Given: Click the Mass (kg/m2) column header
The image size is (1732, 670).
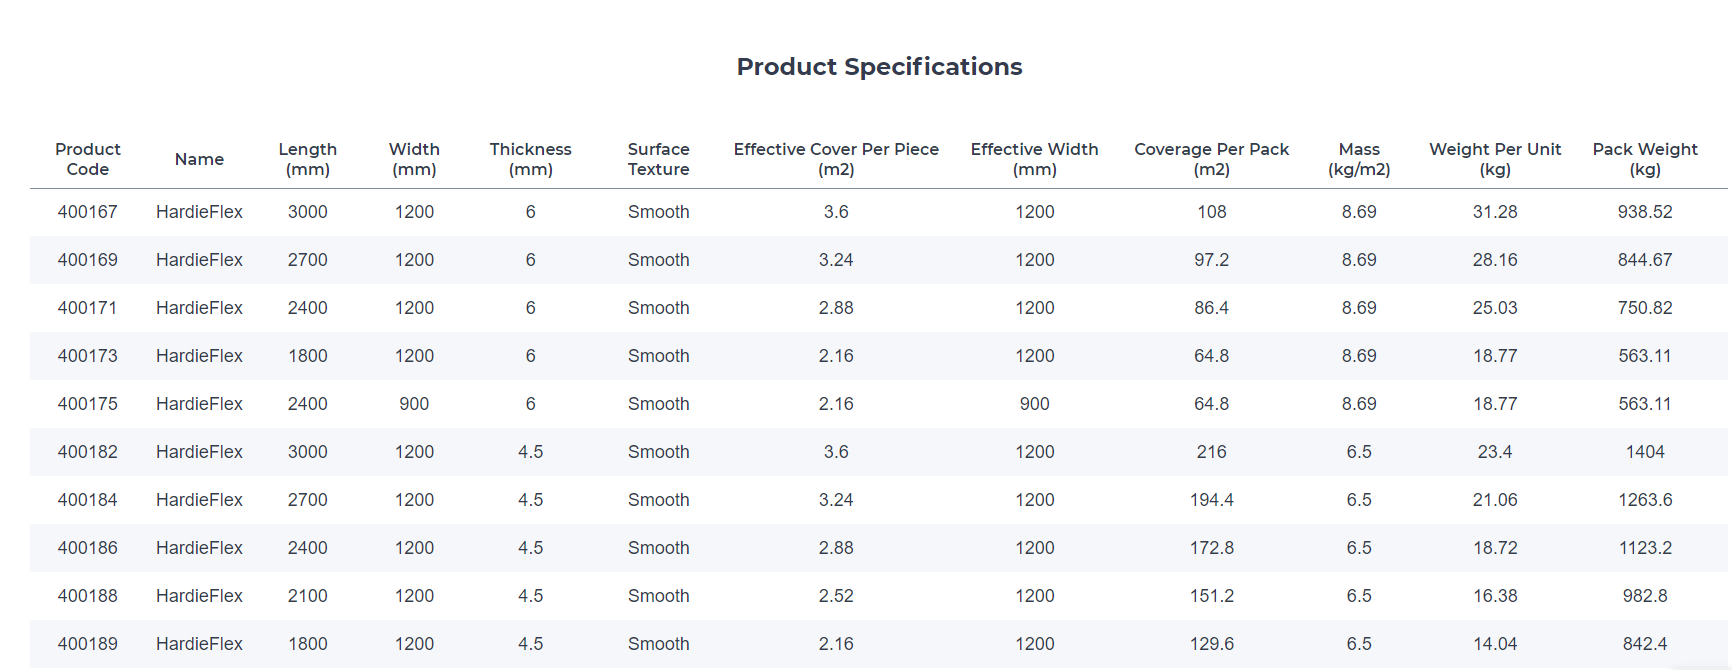Looking at the screenshot, I should (1359, 159).
